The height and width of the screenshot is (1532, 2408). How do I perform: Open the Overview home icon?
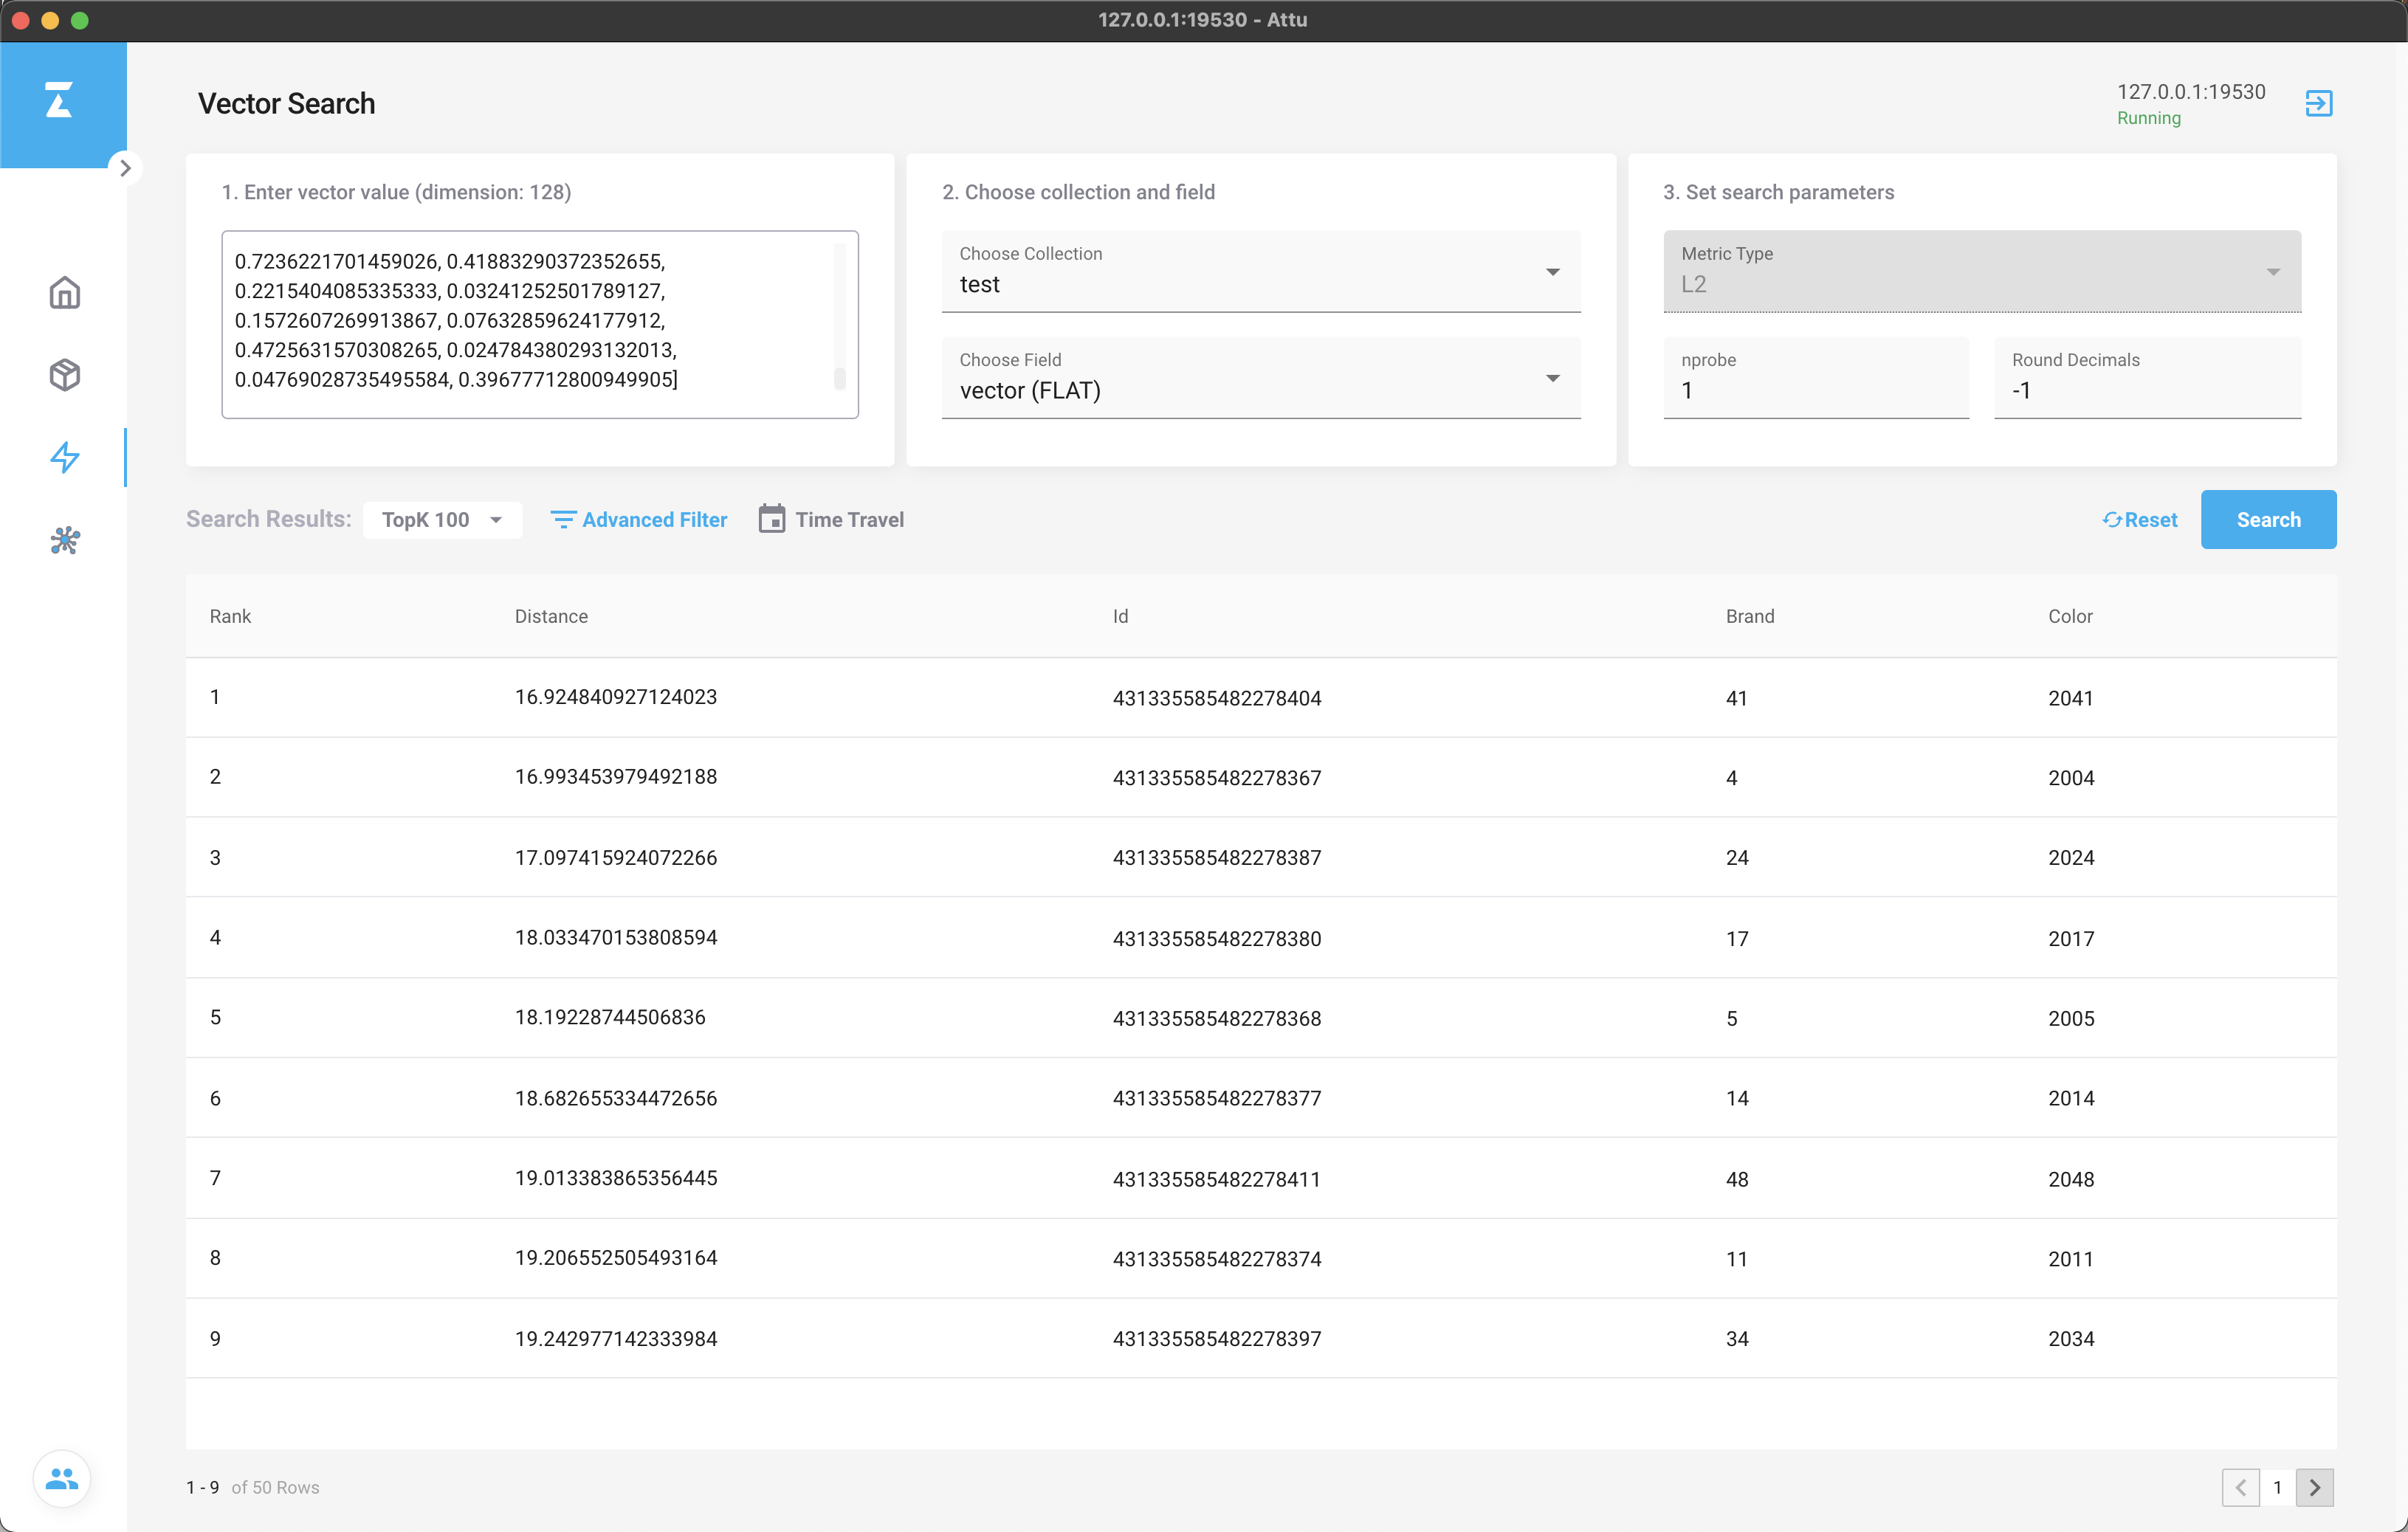(x=65, y=293)
